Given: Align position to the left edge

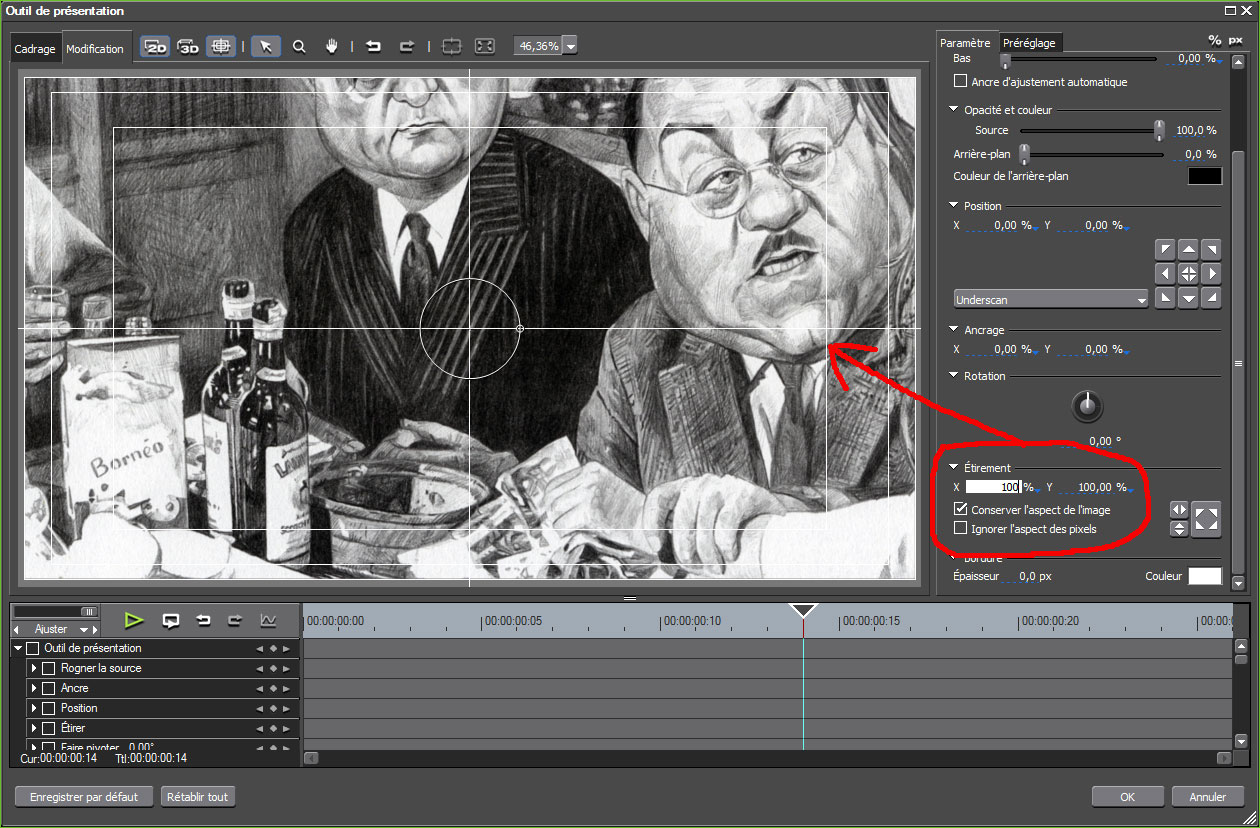Looking at the screenshot, I should tap(1165, 273).
